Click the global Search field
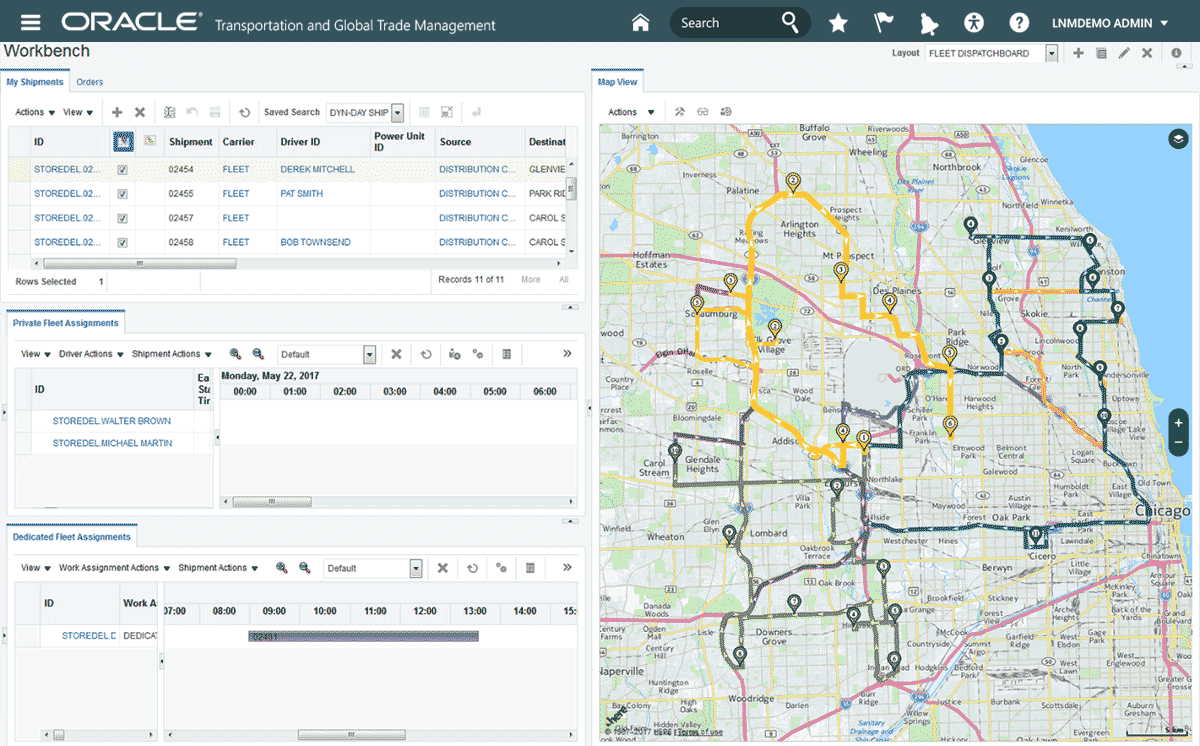This screenshot has height=746, width=1200. pos(722,23)
